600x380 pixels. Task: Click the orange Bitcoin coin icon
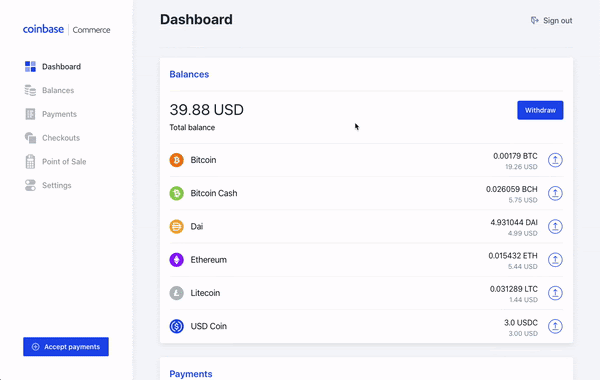pyautogui.click(x=176, y=160)
